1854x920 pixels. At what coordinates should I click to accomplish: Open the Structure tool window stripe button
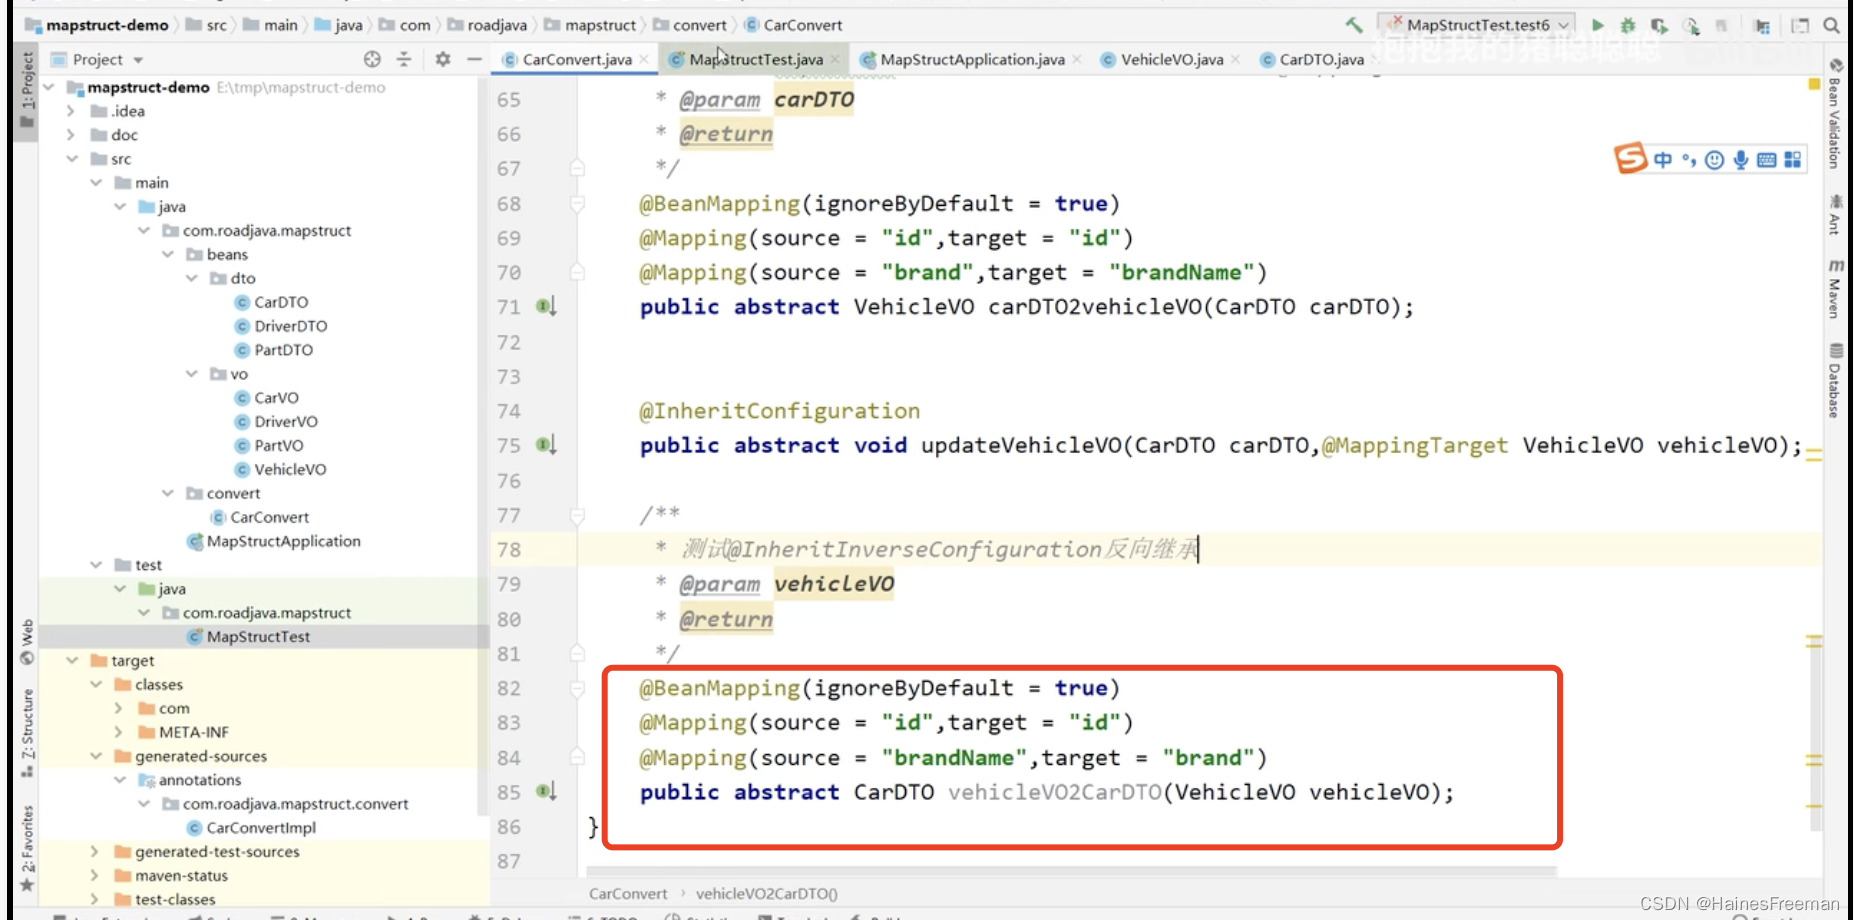click(x=27, y=734)
